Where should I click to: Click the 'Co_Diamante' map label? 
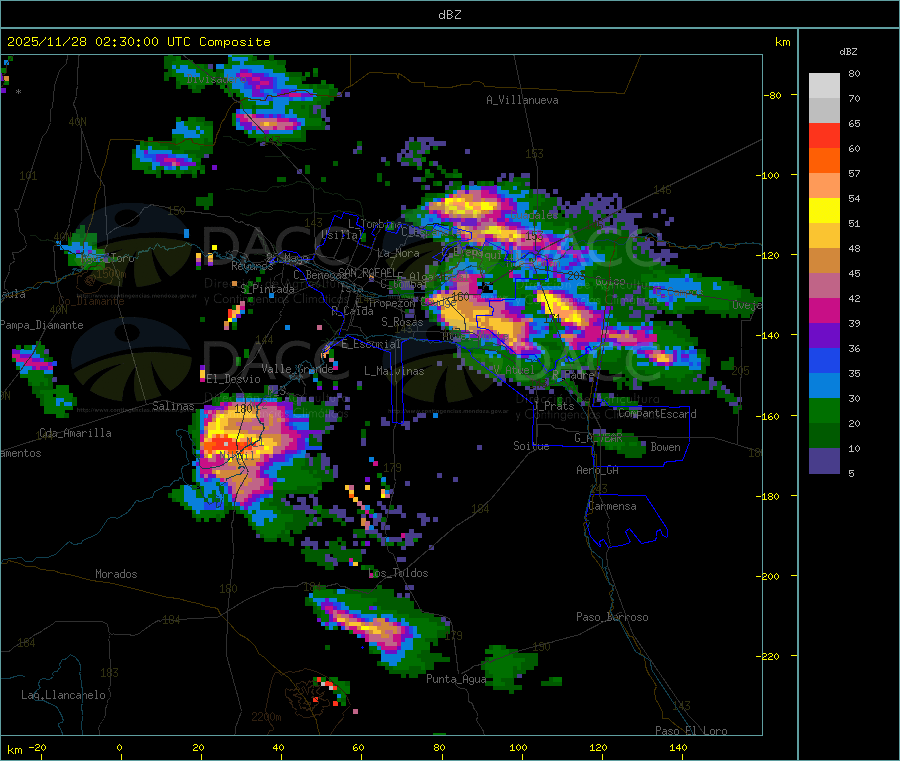[91, 301]
